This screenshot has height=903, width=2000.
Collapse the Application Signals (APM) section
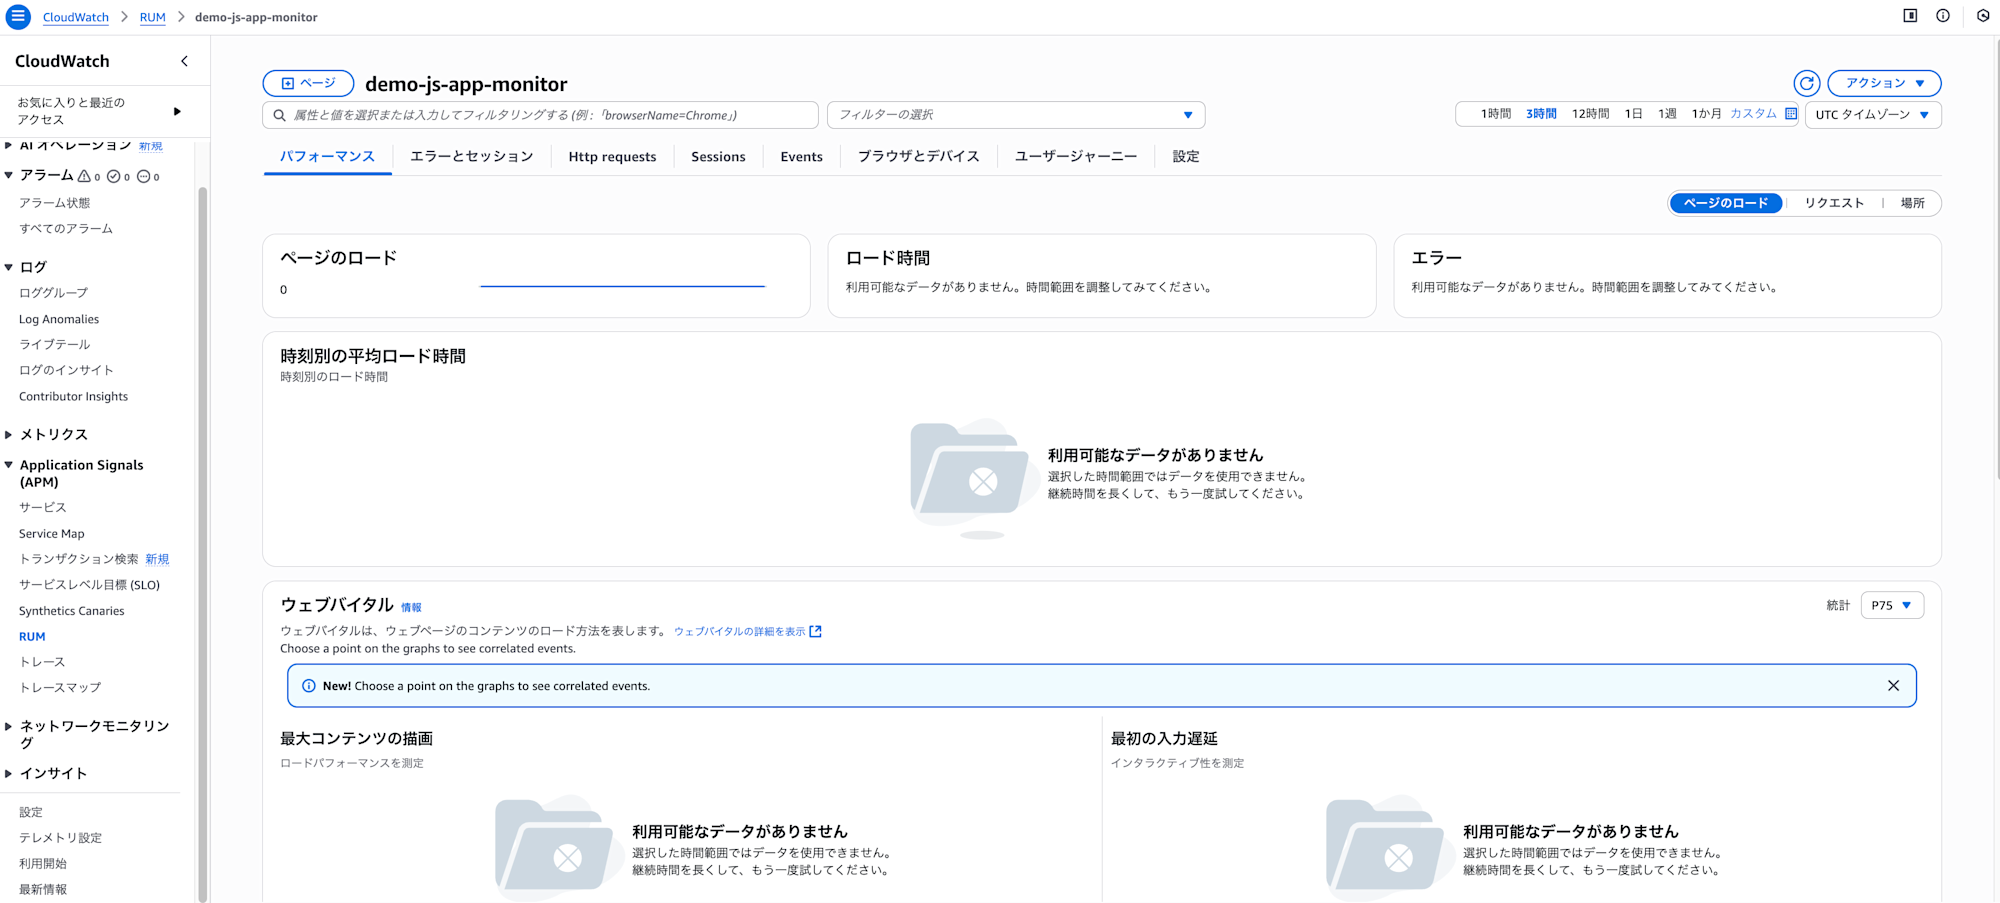(9, 465)
